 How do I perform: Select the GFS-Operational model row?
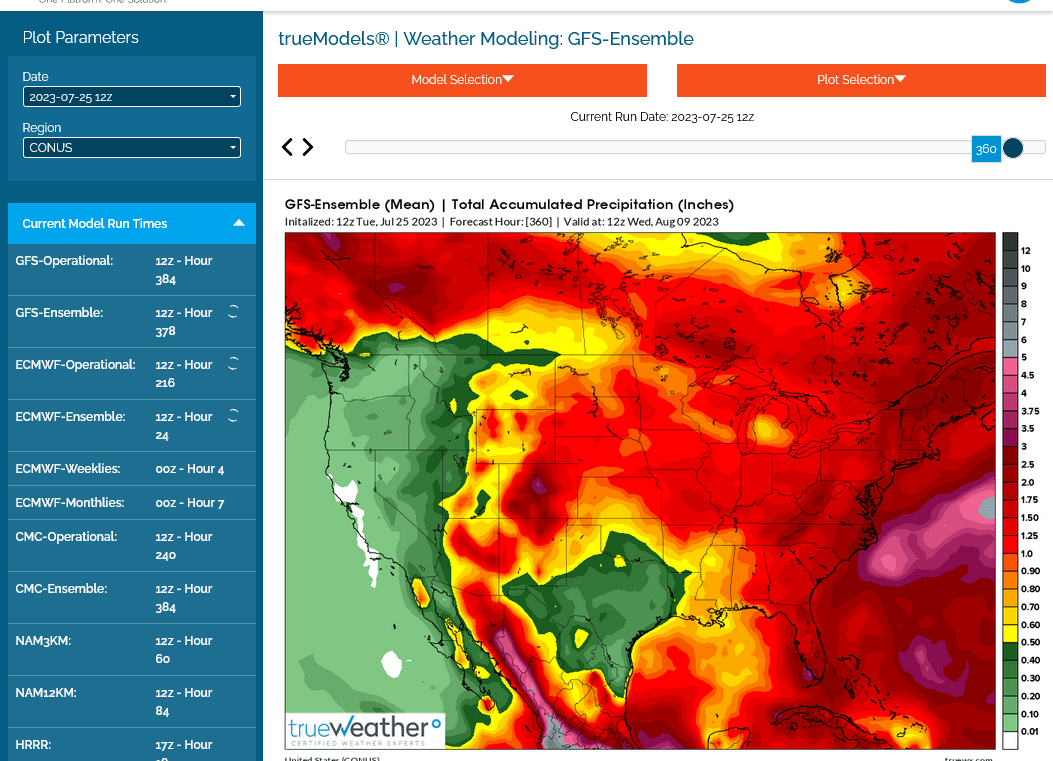pyautogui.click(x=132, y=270)
